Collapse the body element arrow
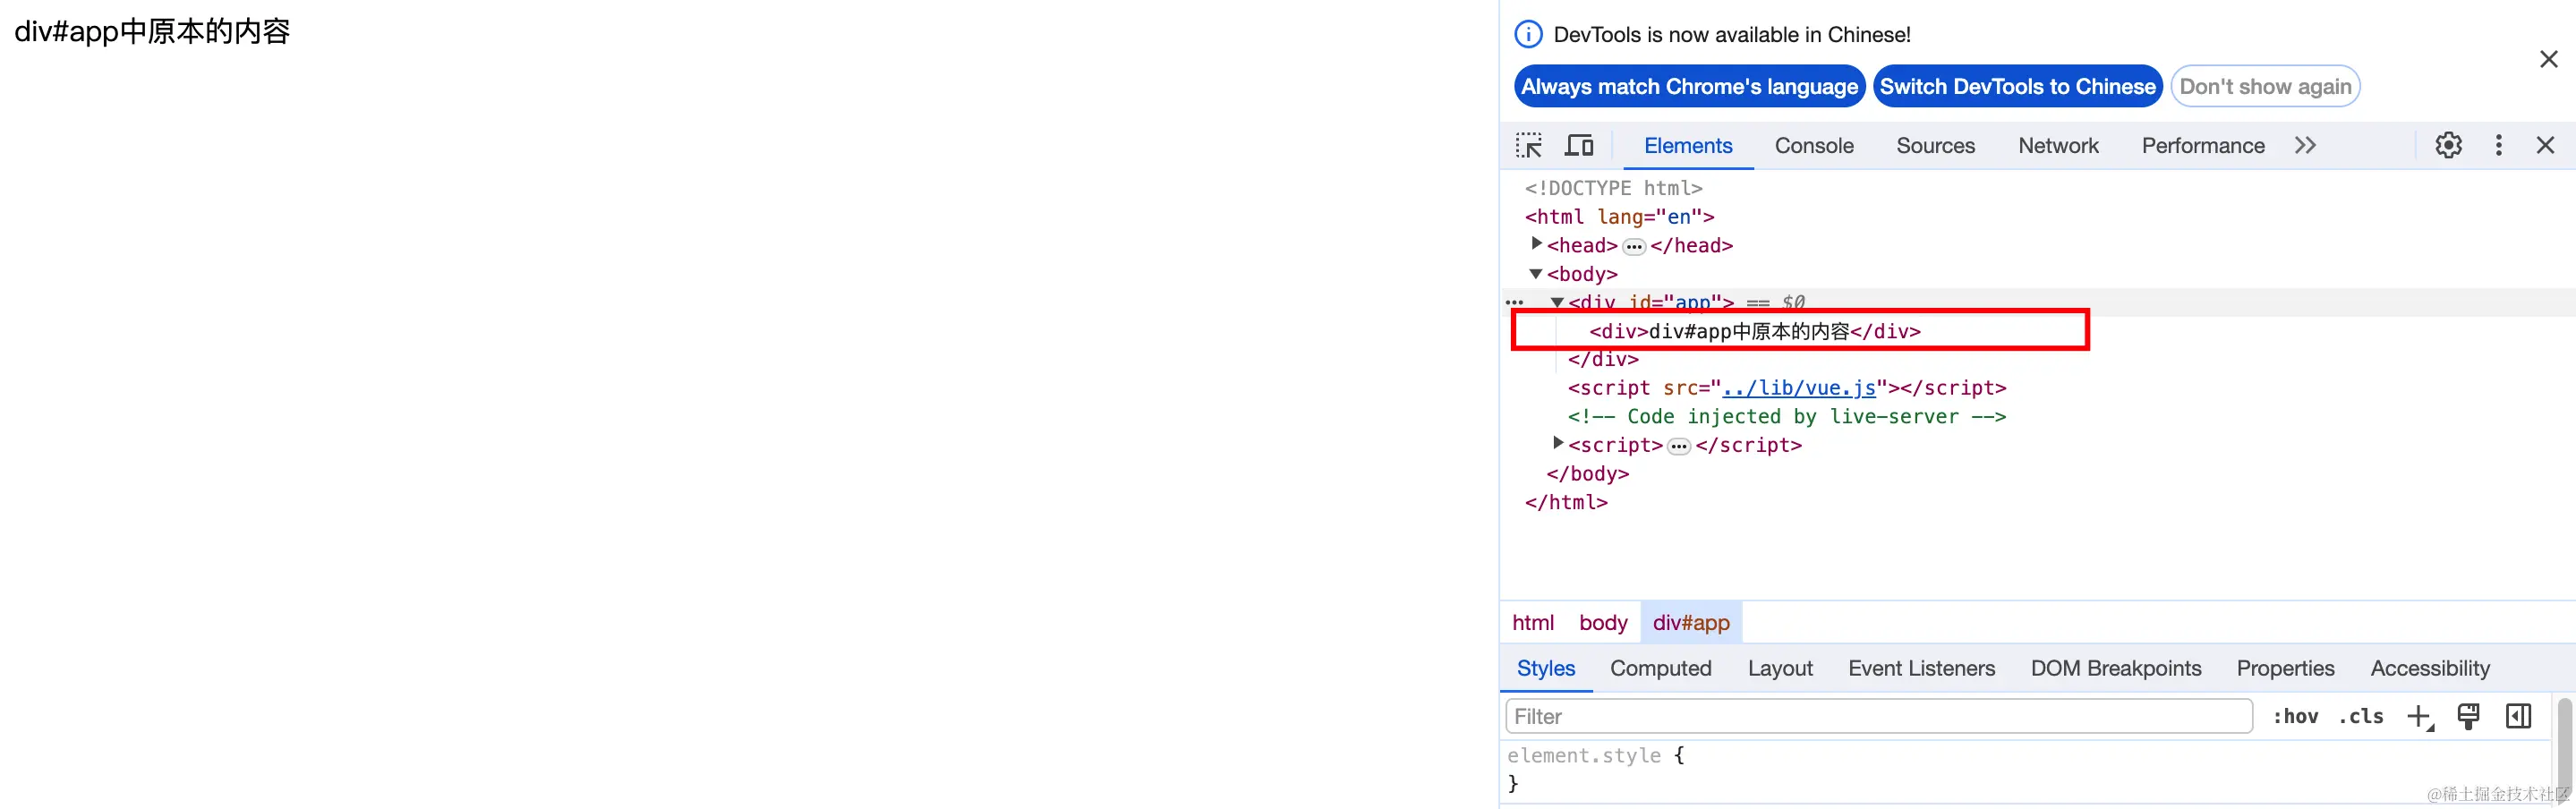The height and width of the screenshot is (809, 2576). [1536, 274]
